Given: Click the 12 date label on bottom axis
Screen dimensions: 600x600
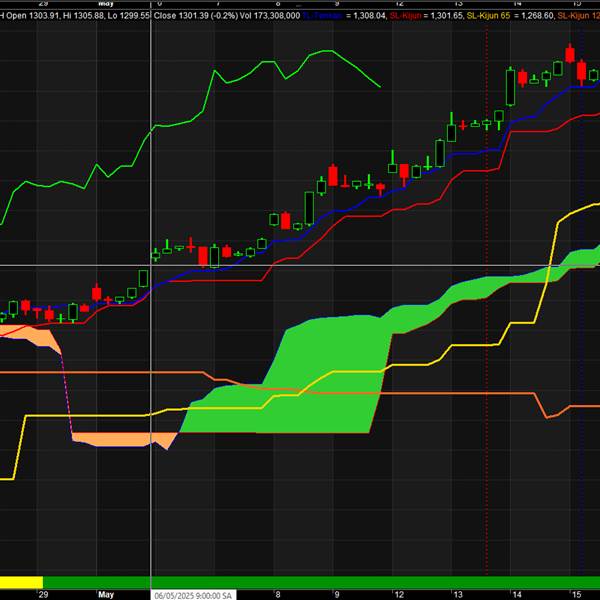Looking at the screenshot, I should (399, 595).
